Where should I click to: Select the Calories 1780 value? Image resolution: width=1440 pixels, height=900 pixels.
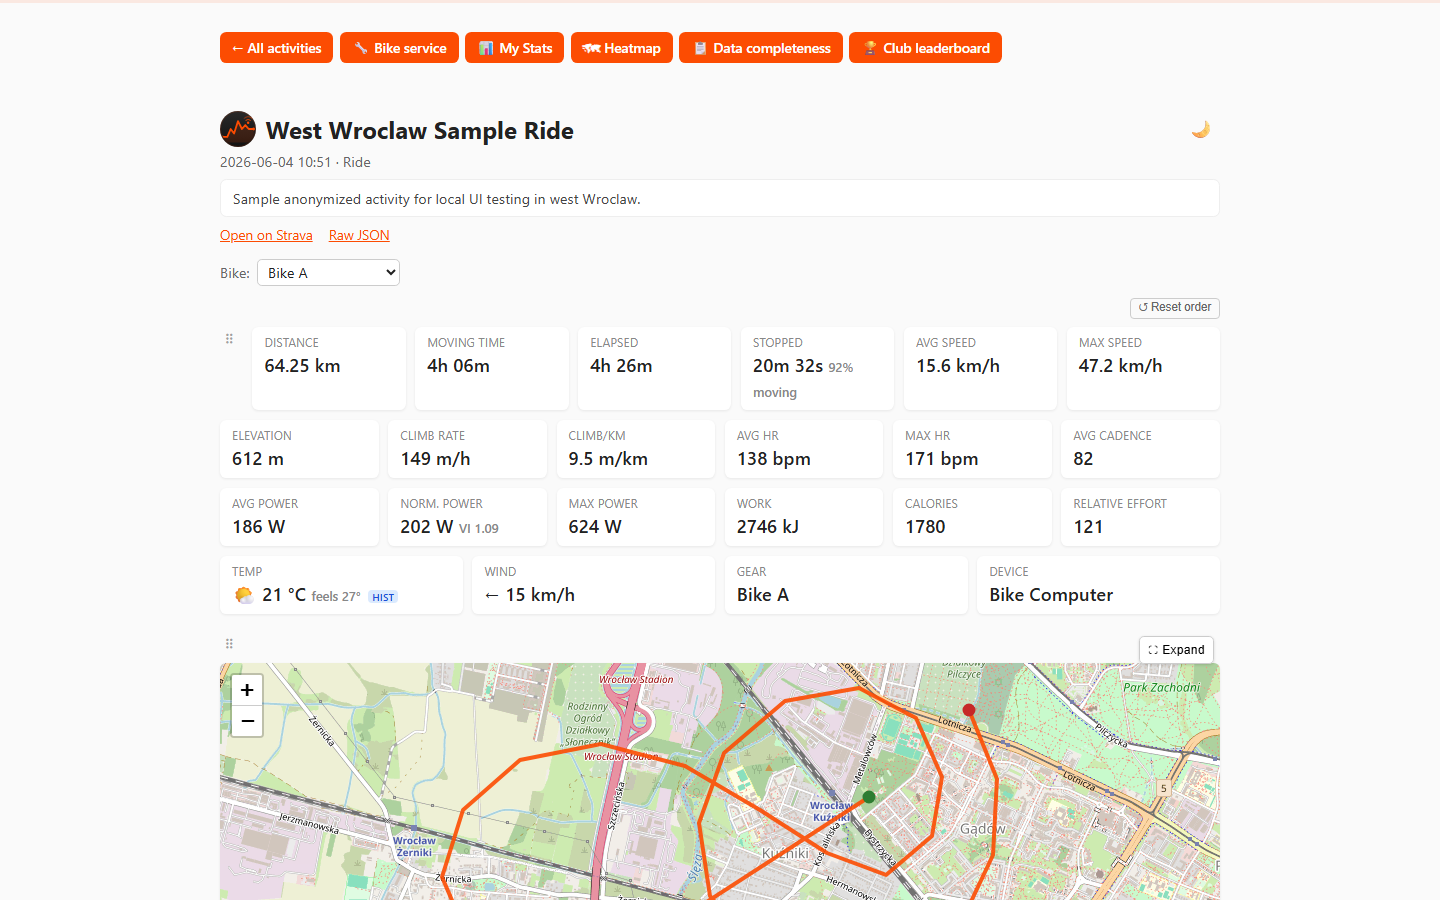[x=925, y=527]
